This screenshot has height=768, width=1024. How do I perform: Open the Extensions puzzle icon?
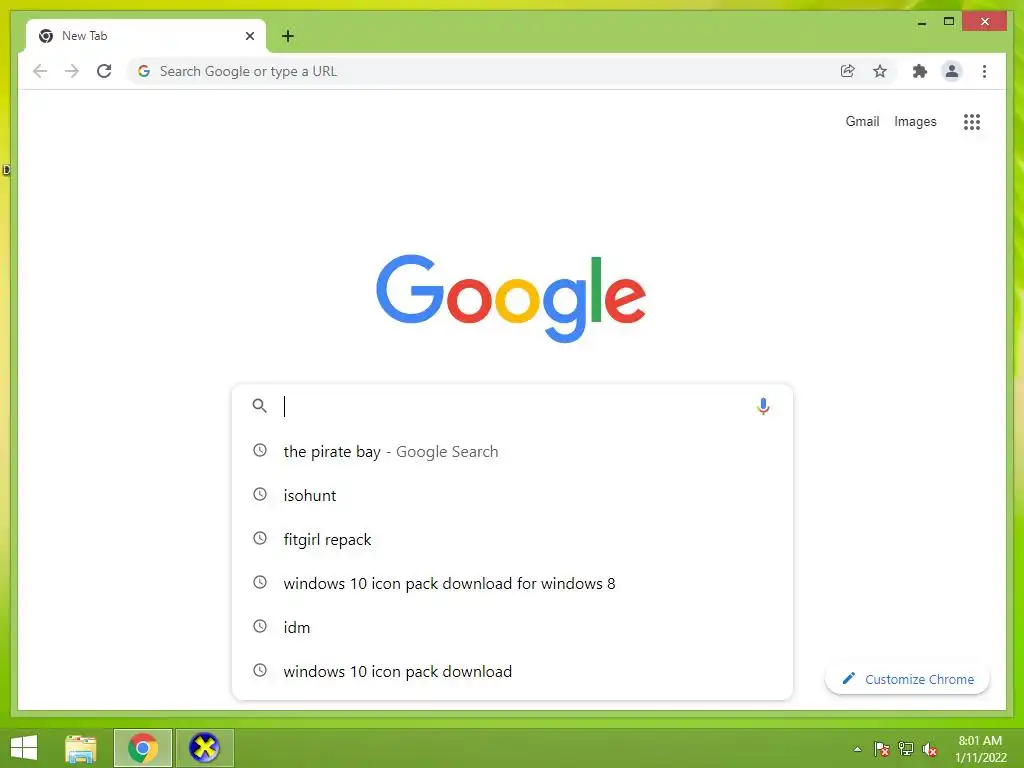click(920, 71)
